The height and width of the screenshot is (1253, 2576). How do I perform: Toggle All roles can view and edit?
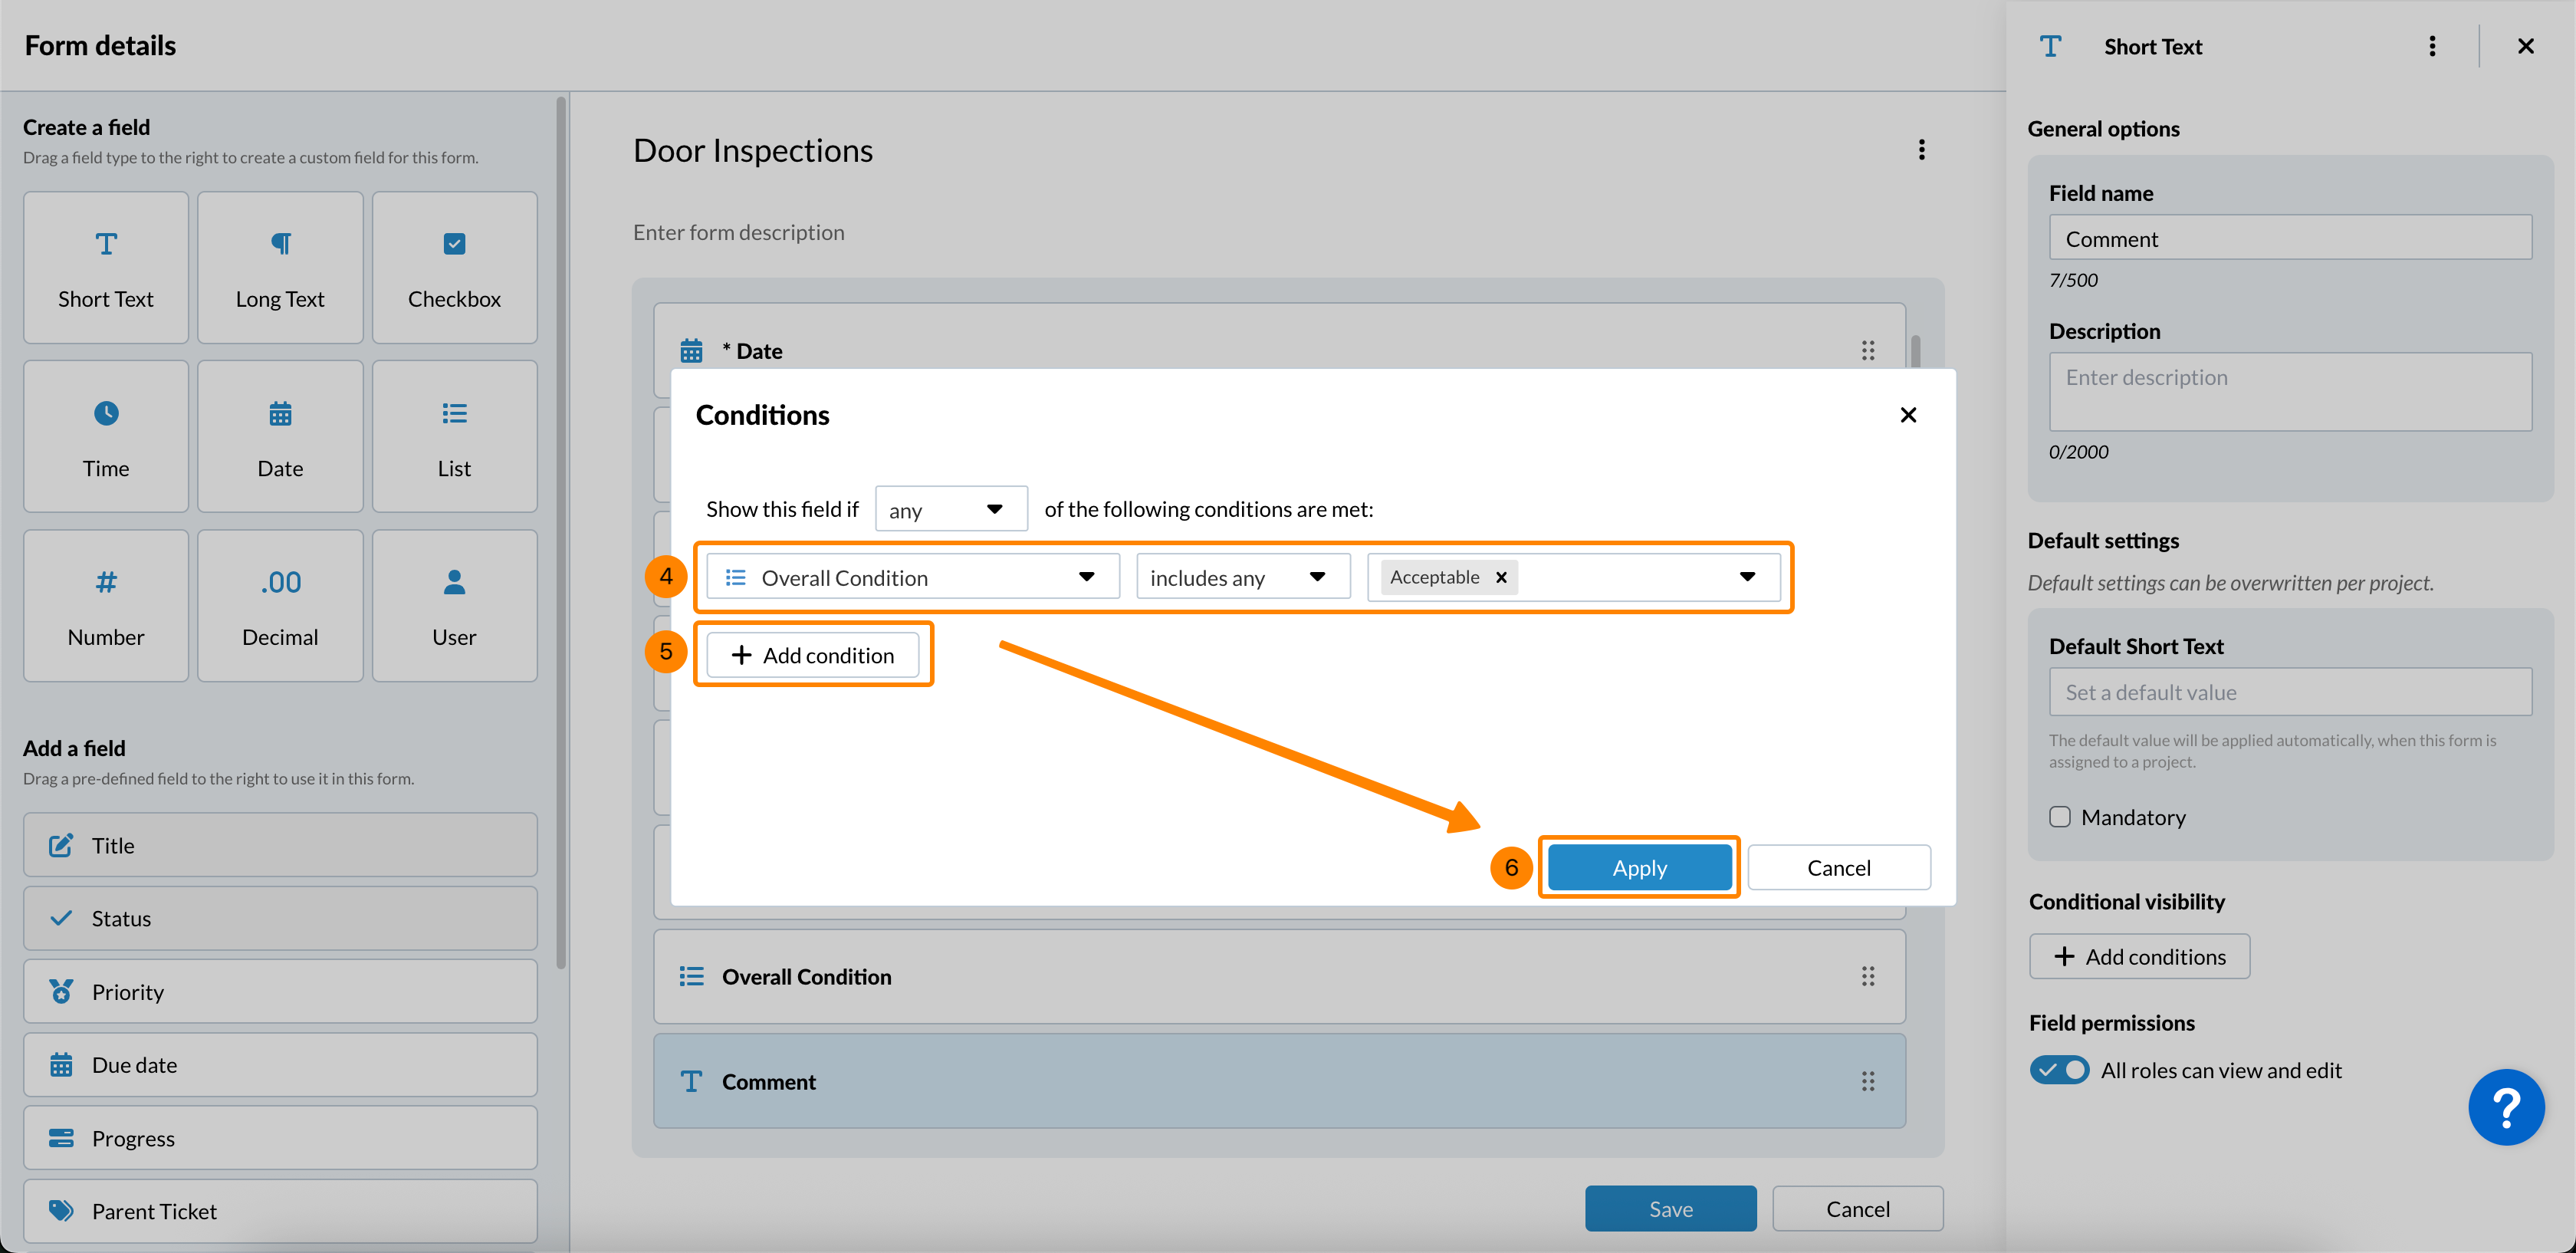(x=2059, y=1070)
